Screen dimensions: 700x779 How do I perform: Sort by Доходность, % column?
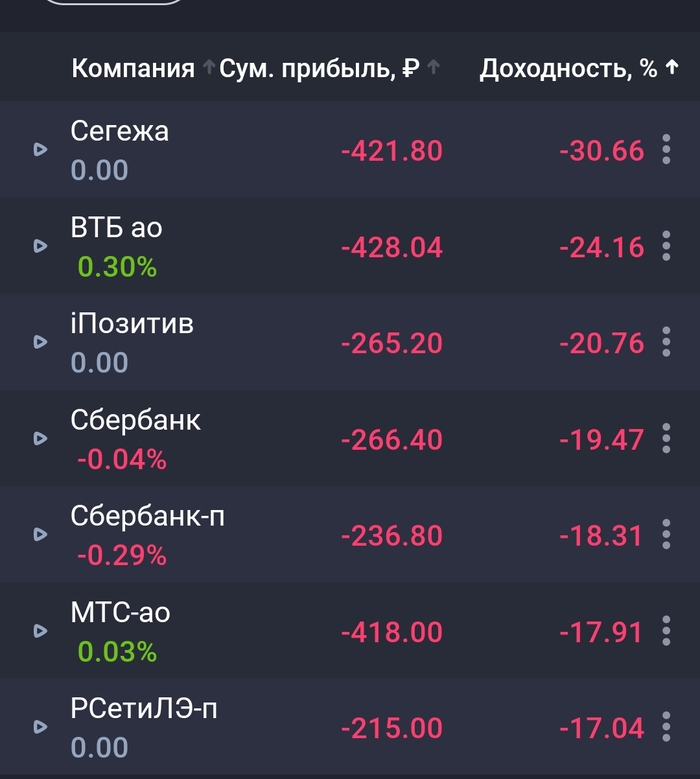(x=568, y=68)
